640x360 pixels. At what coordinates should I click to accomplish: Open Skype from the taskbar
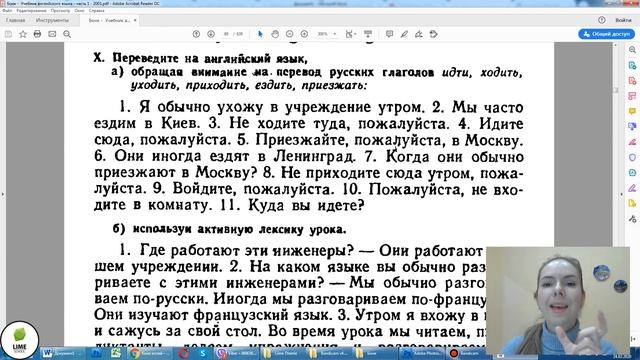point(203,353)
